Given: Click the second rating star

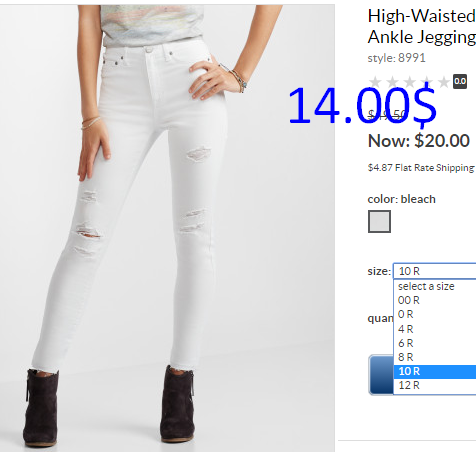Looking at the screenshot, I should click(x=393, y=82).
